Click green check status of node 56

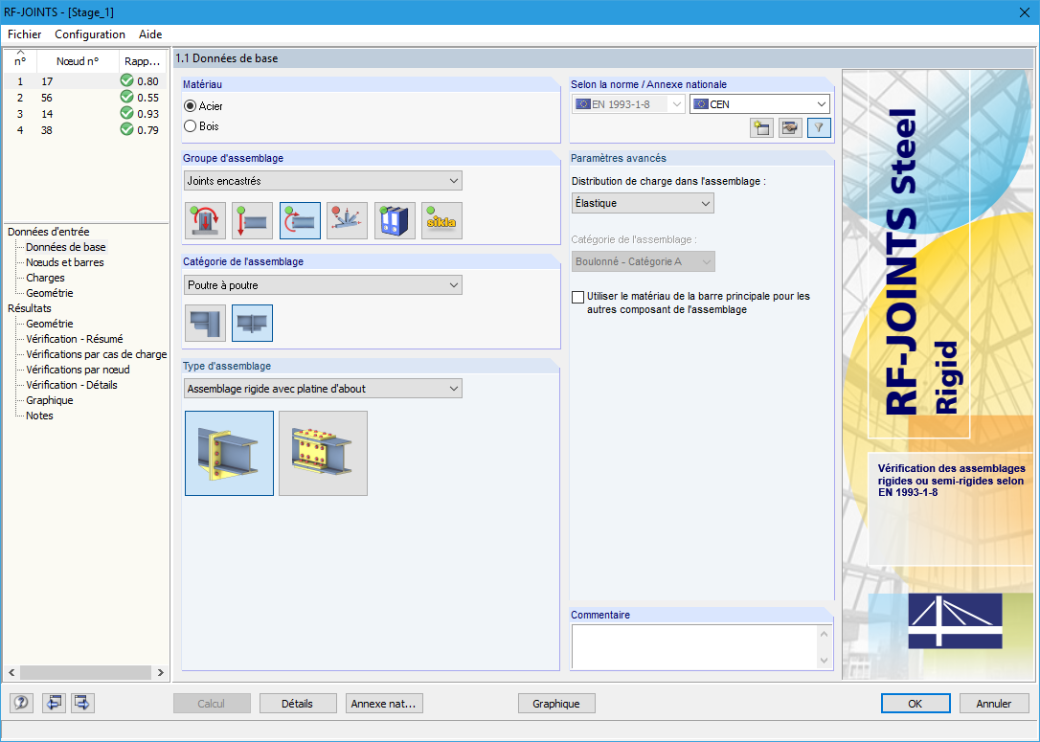coord(127,97)
